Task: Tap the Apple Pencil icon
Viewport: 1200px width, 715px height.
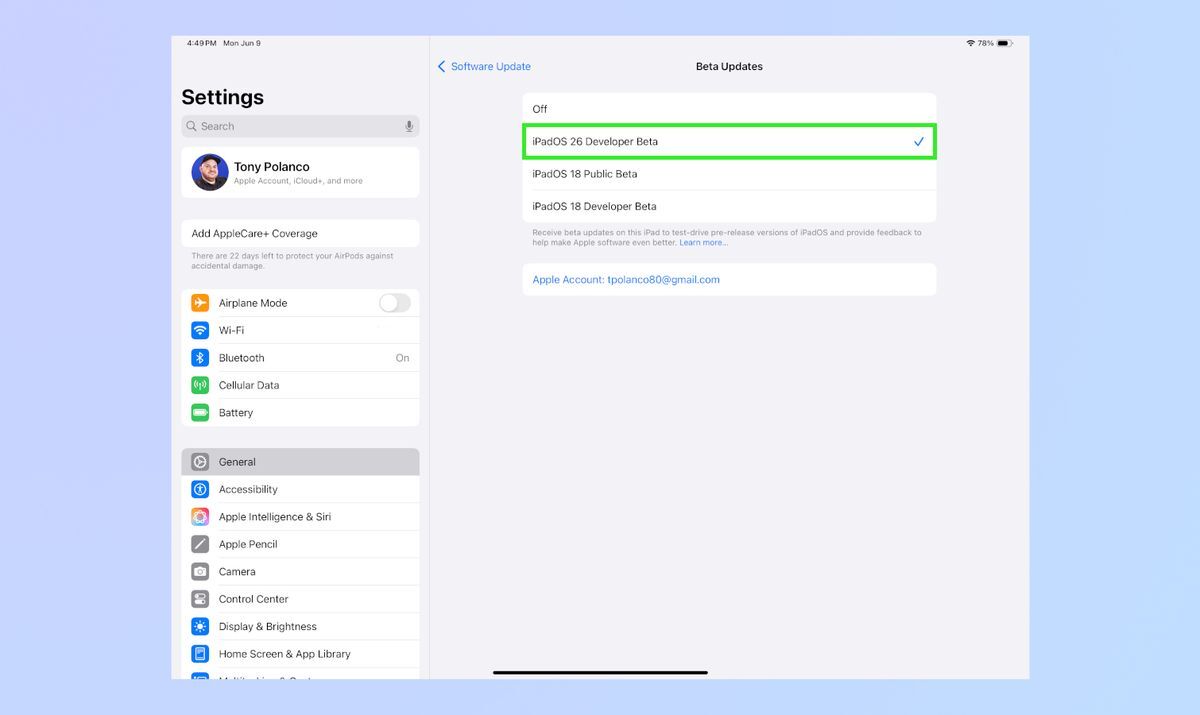Action: point(200,544)
